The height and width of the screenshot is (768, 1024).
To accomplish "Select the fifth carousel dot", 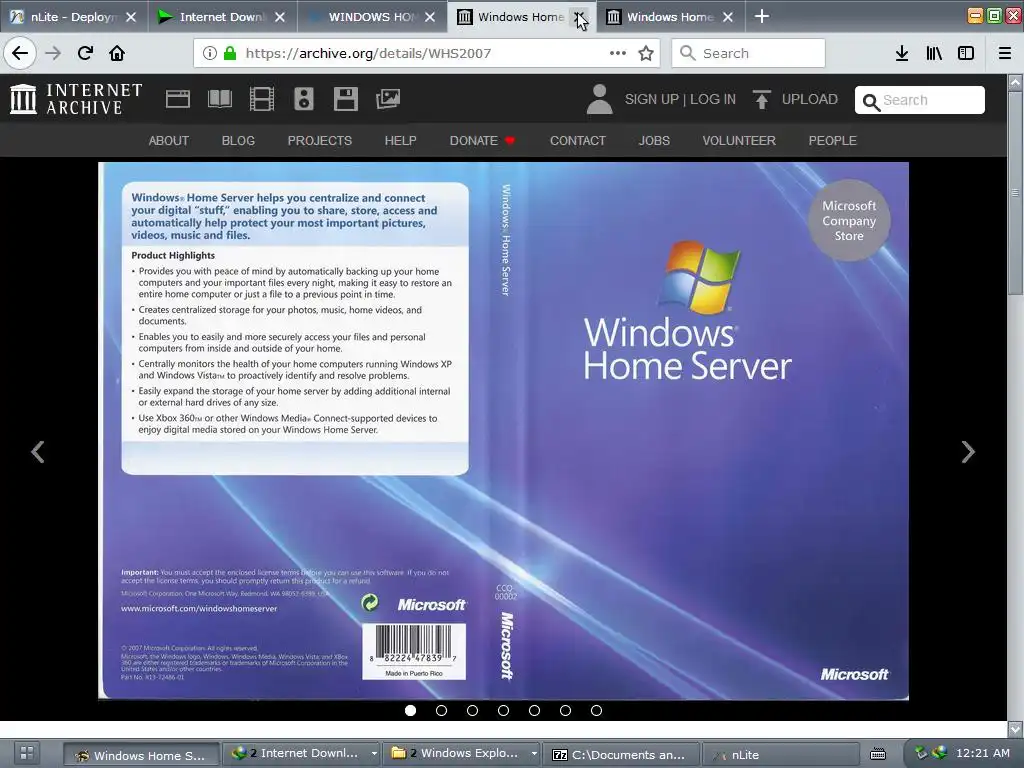I will (x=534, y=711).
